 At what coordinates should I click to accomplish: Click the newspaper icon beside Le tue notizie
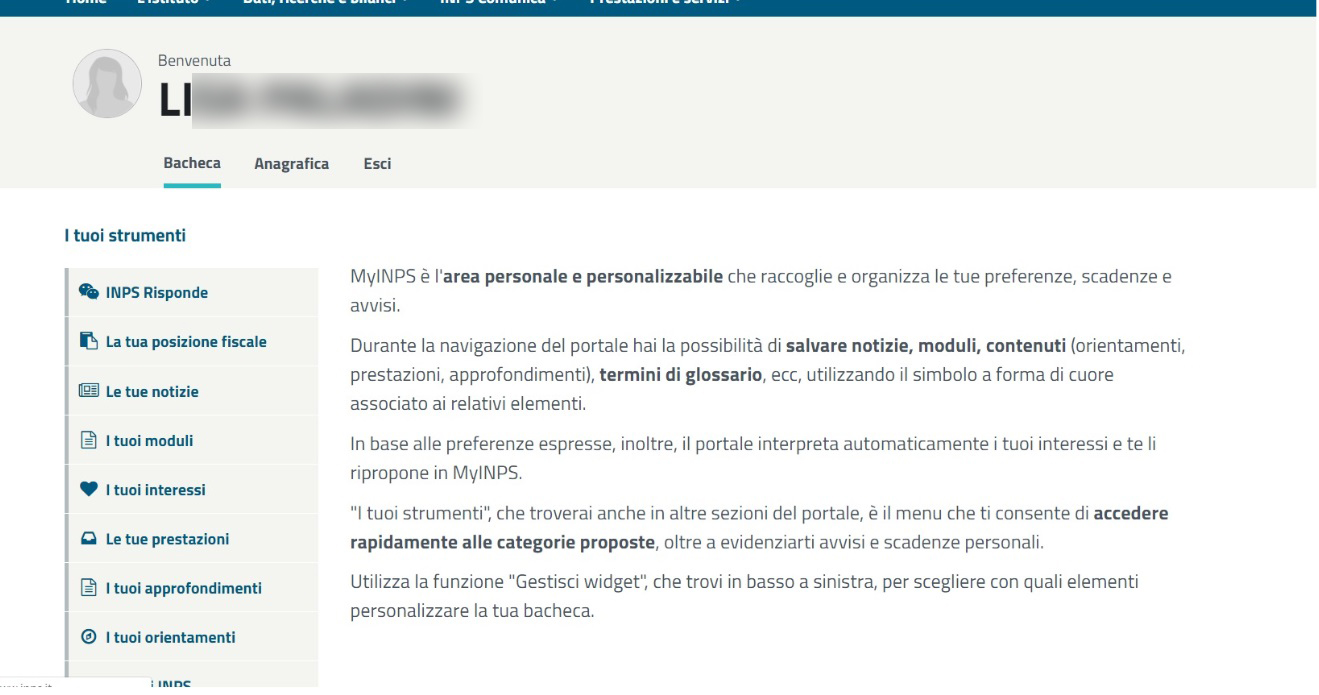pos(88,391)
